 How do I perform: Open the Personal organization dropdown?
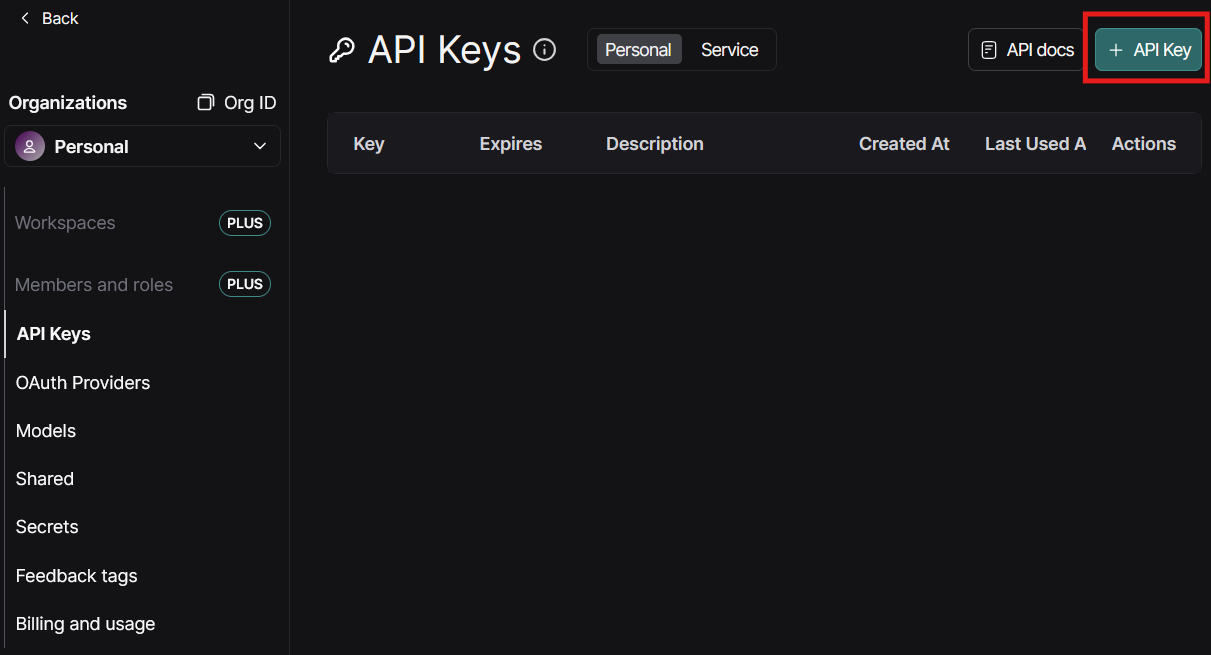142,146
